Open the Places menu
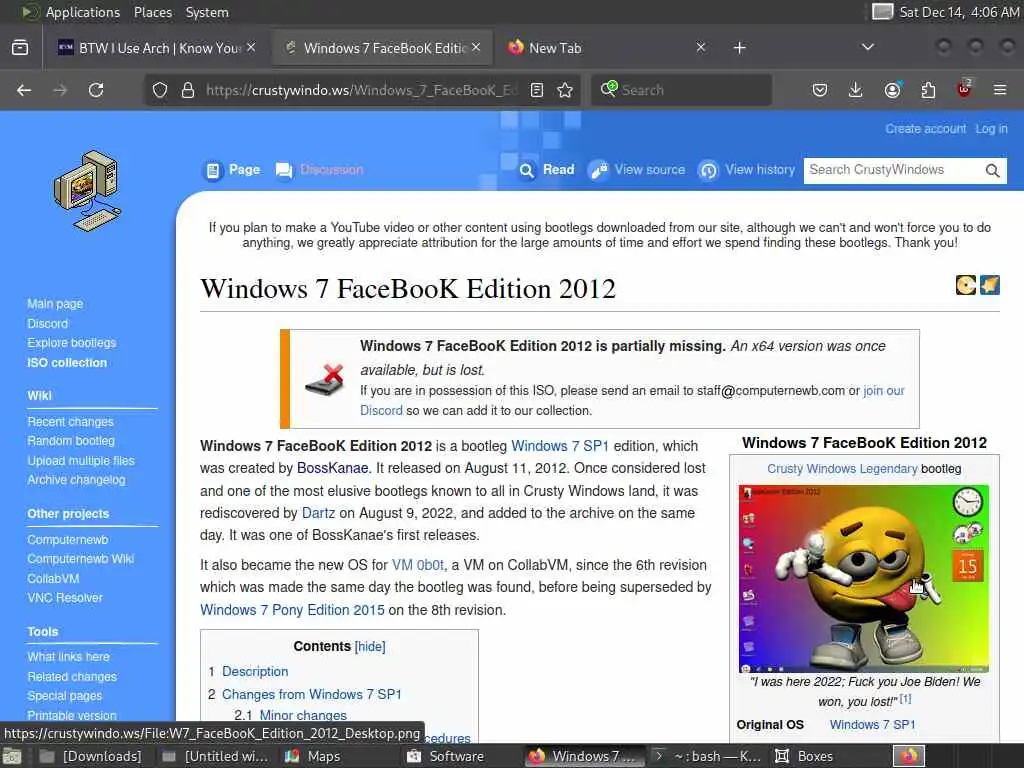The width and height of the screenshot is (1024, 768). (153, 12)
